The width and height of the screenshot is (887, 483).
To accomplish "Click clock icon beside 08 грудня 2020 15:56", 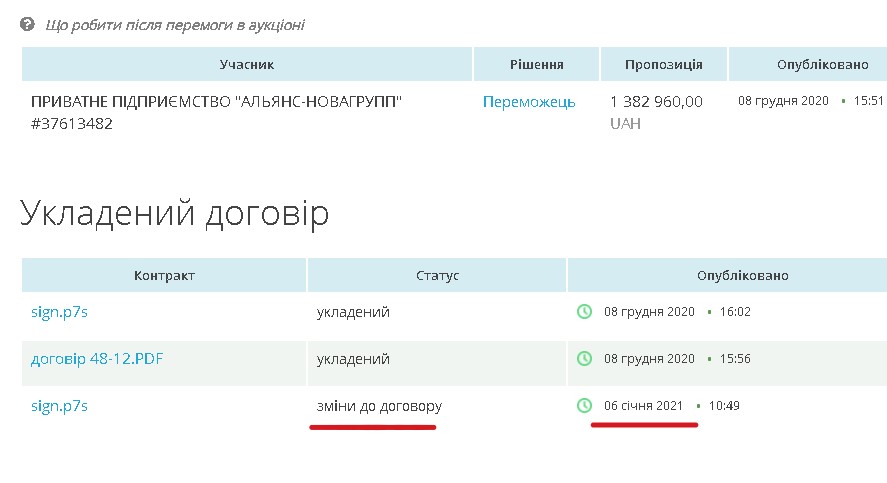I will [x=585, y=359].
